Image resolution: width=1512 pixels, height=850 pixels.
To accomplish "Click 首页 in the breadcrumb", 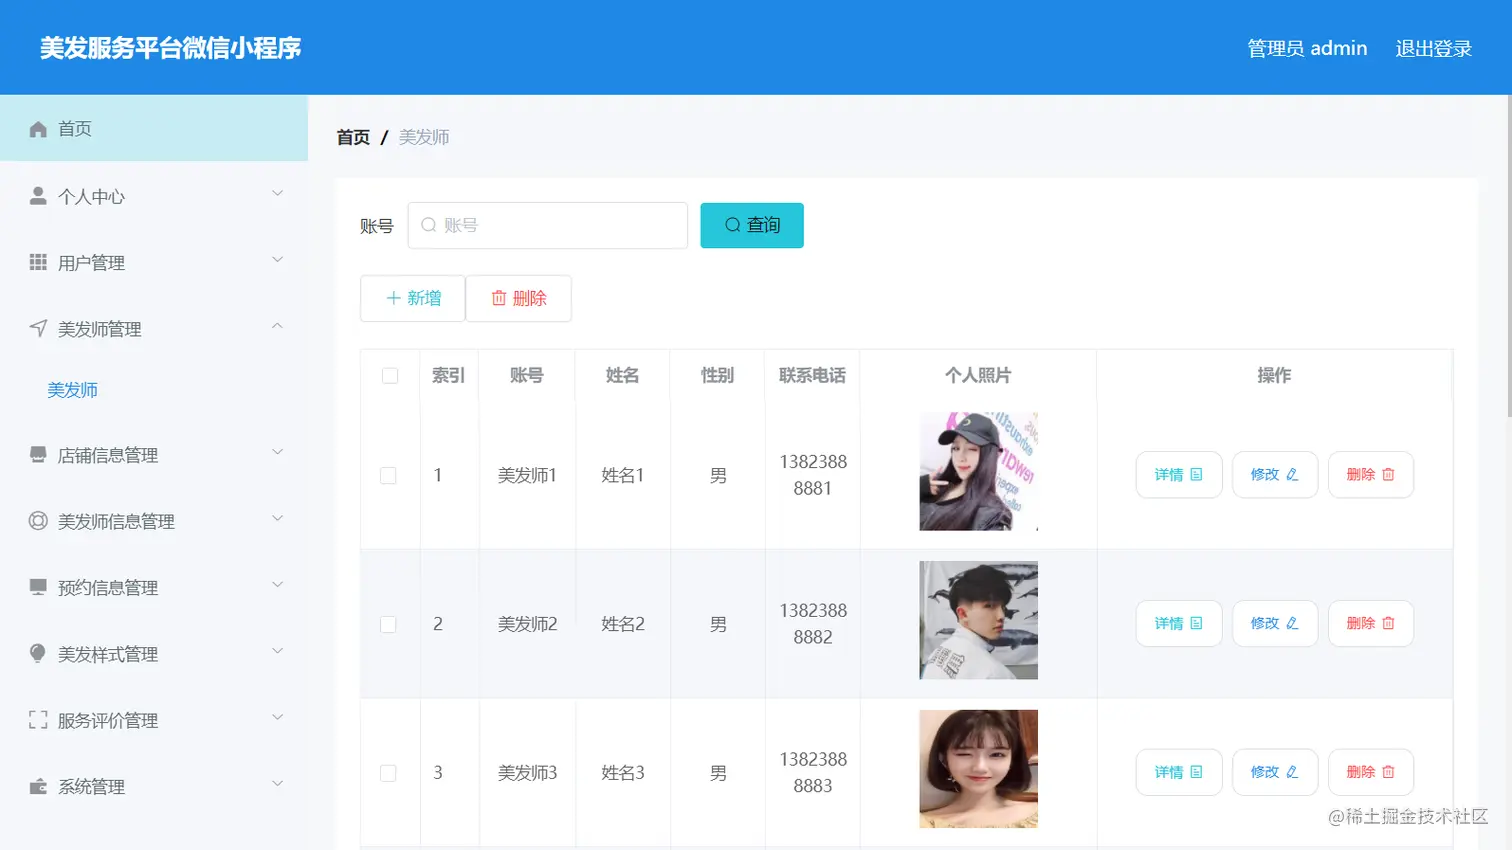I will tap(353, 137).
